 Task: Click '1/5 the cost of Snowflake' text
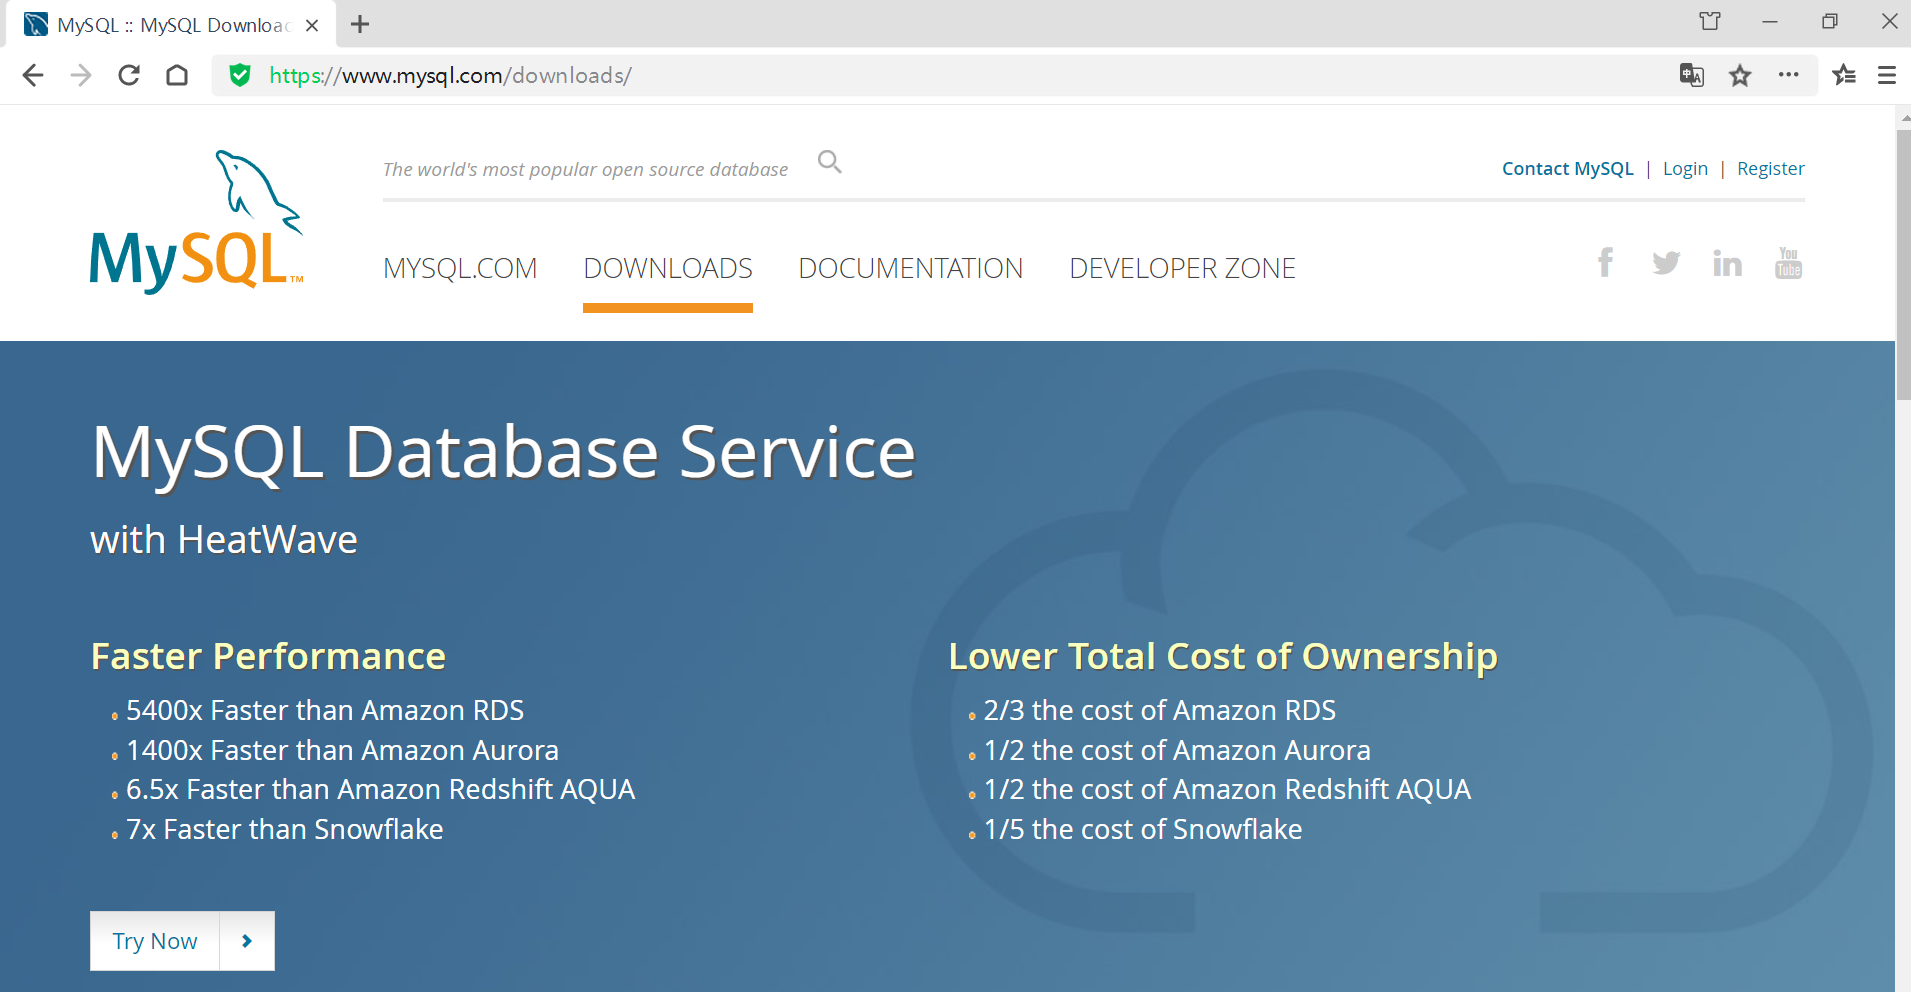click(1143, 829)
